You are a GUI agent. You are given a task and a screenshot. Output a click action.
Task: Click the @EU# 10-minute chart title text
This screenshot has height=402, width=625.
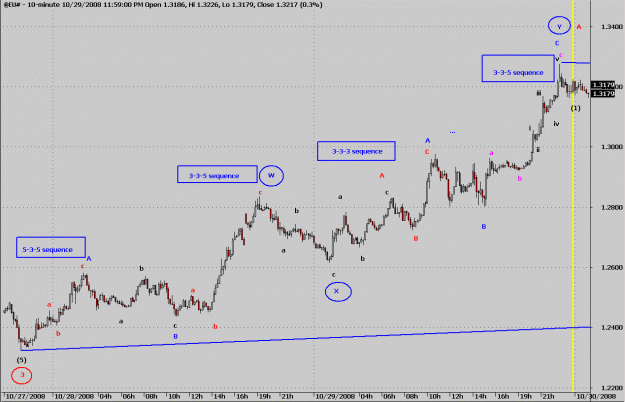163,5
